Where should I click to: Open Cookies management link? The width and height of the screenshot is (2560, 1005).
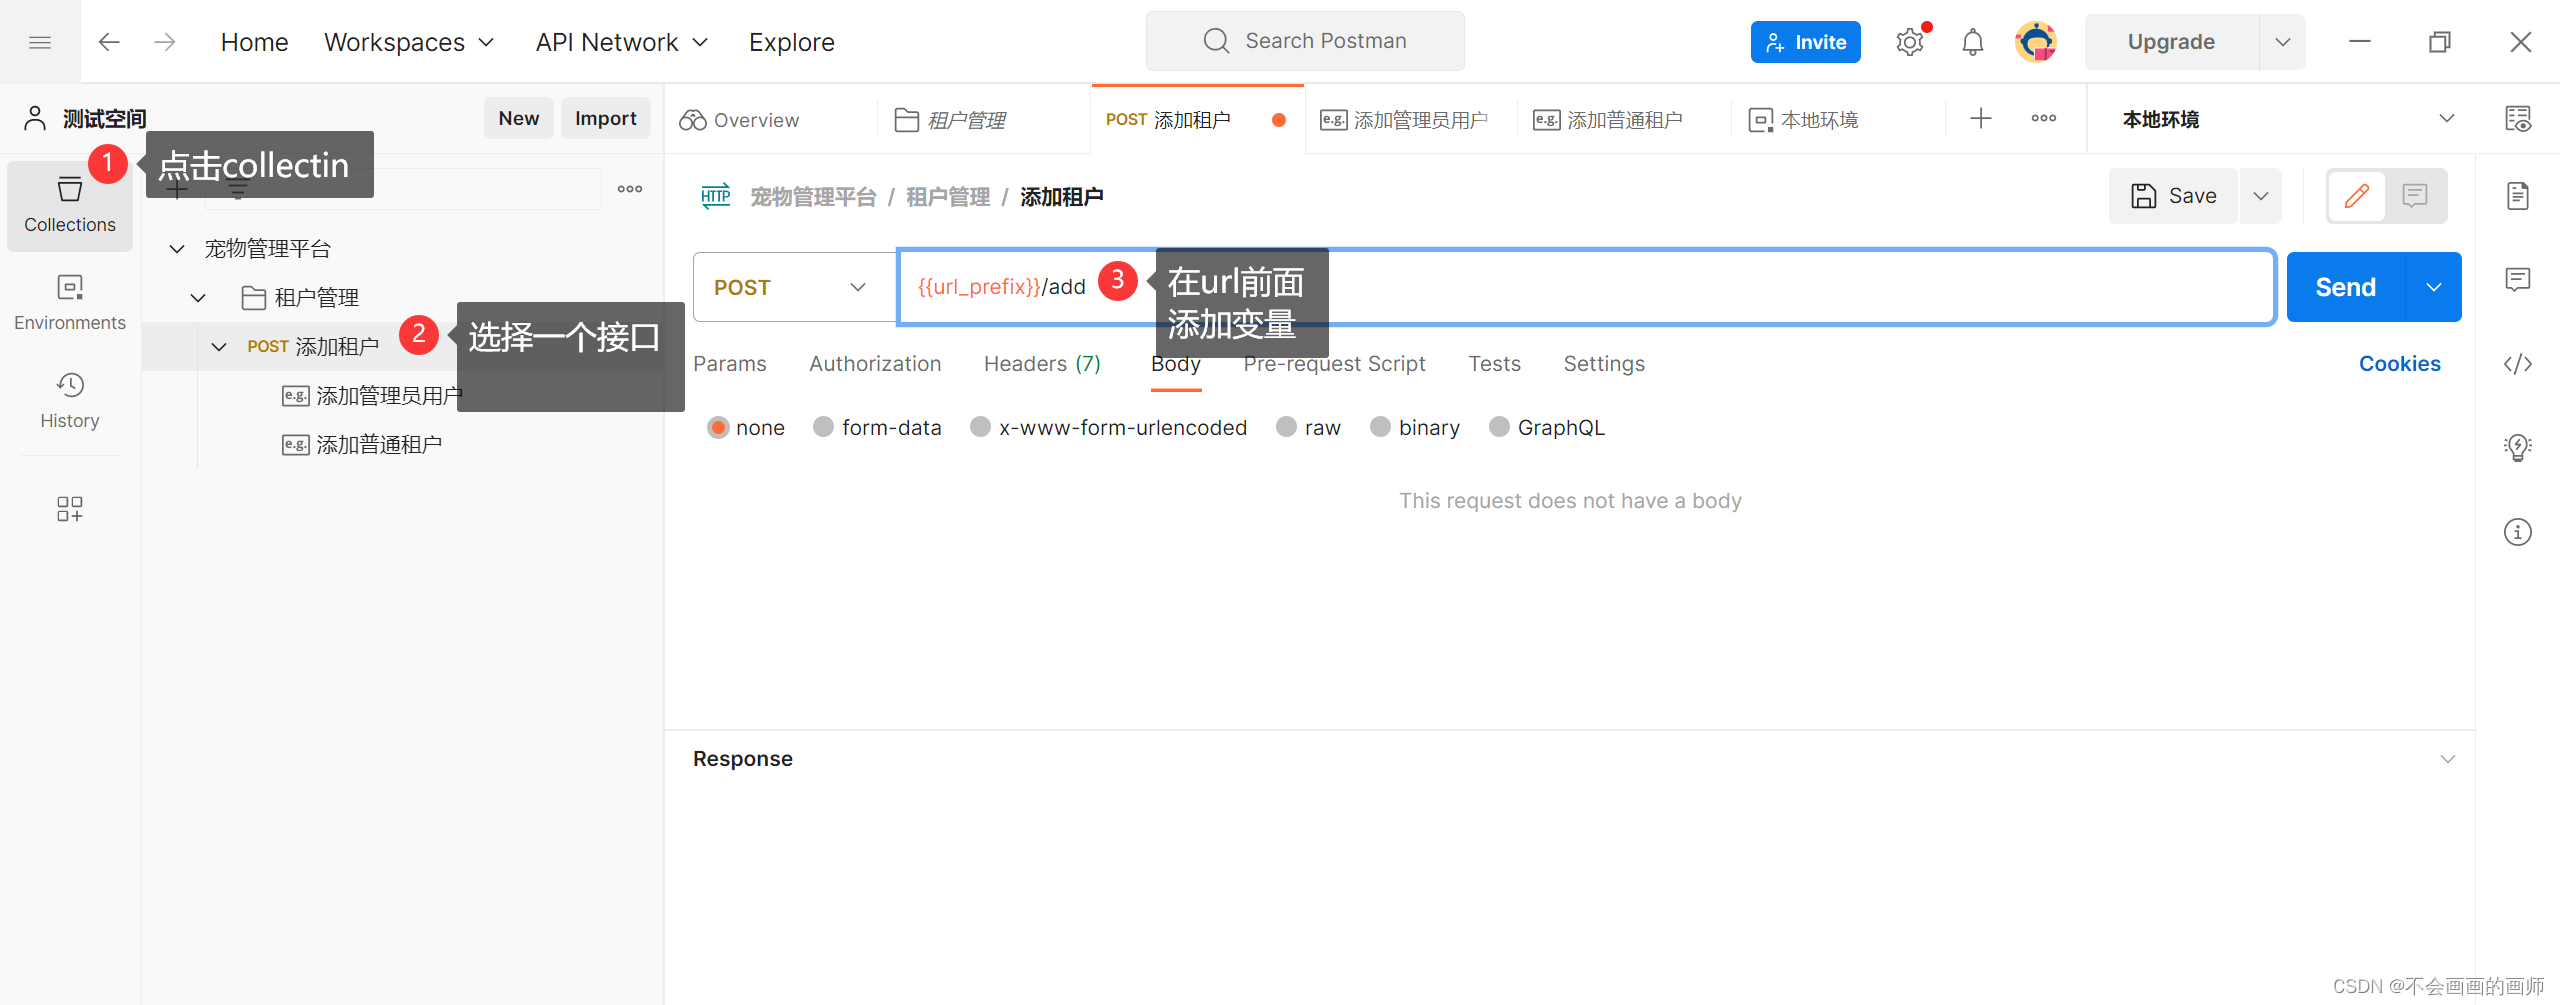pos(2399,363)
